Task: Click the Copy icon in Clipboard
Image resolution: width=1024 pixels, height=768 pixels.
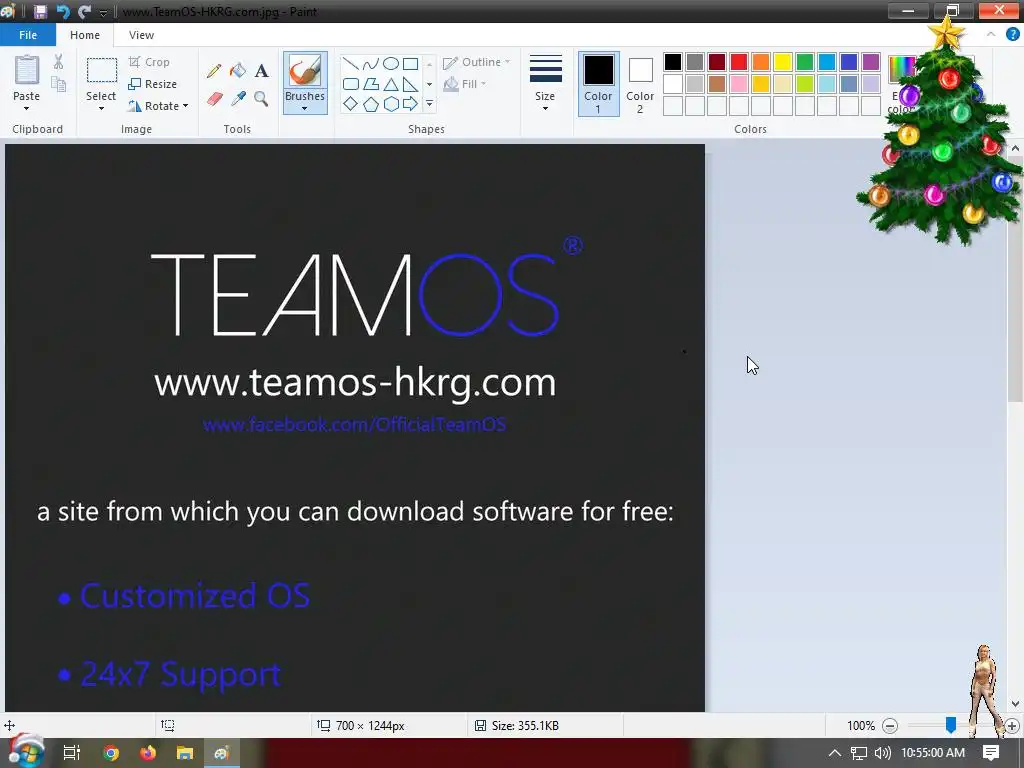Action: [x=59, y=84]
